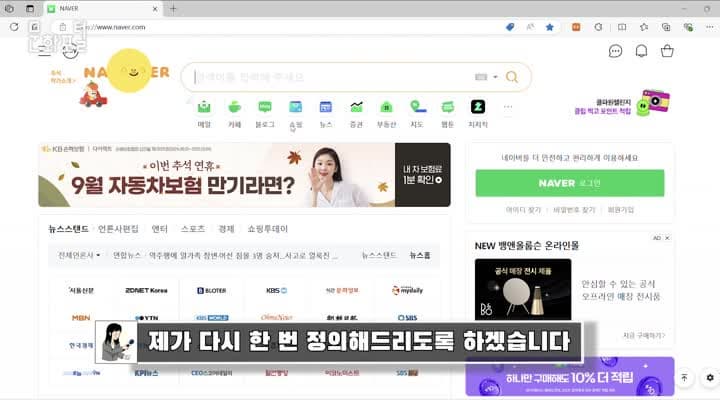Open the orange extension icon in browser toolbar
The height and width of the screenshot is (400, 720).
pos(576,27)
